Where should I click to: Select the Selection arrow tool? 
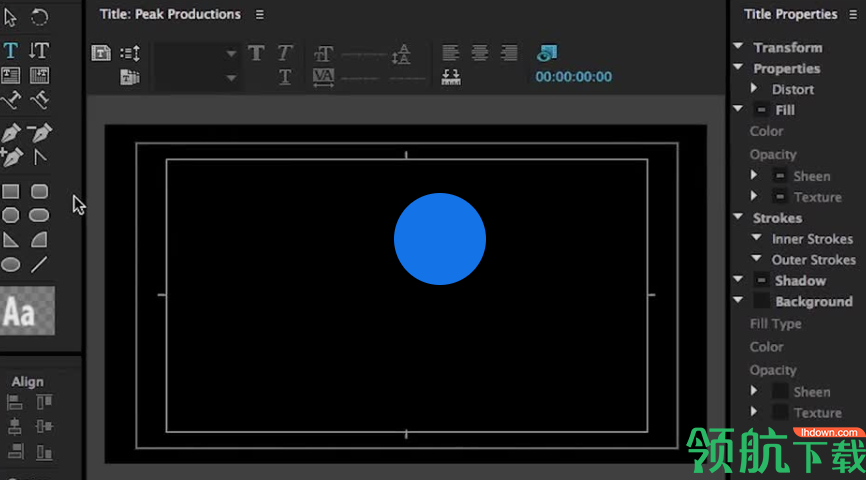(x=10, y=18)
